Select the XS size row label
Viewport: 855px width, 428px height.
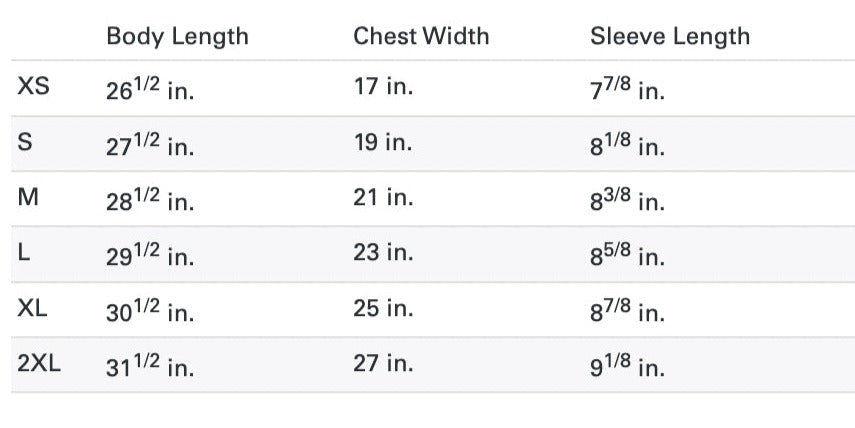pos(33,87)
